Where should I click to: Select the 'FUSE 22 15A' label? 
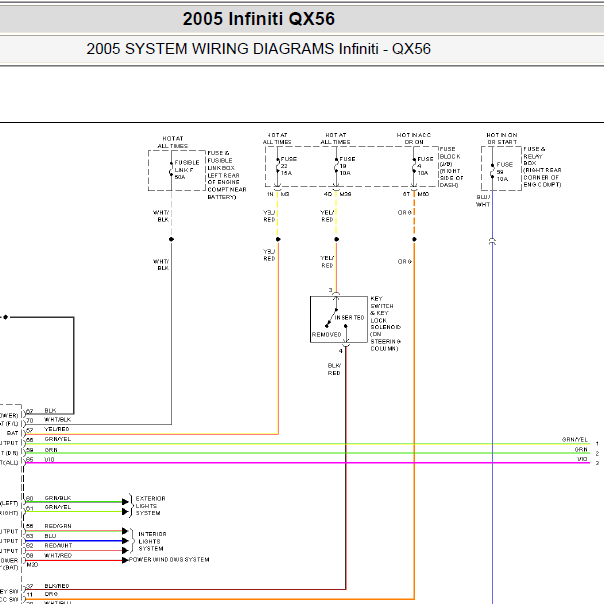click(288, 166)
